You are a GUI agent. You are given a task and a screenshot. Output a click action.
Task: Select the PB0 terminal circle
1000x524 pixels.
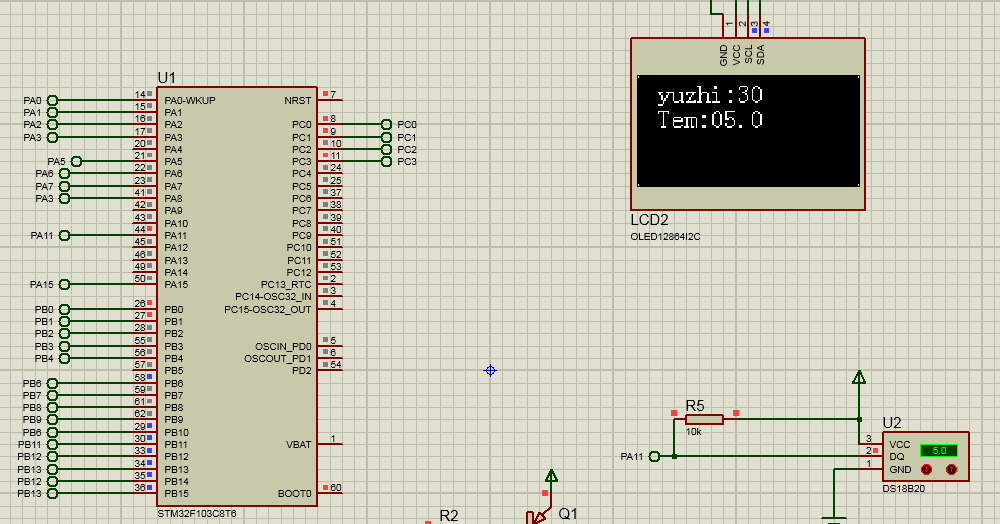point(64,309)
